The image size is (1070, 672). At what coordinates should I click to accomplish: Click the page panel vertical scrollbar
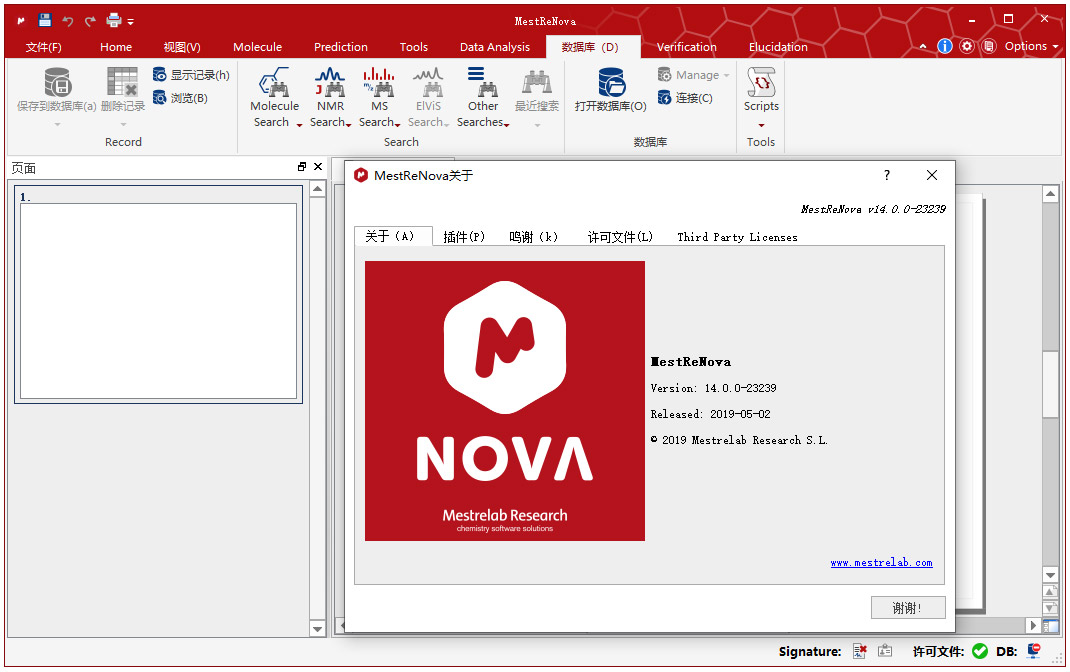[x=317, y=400]
